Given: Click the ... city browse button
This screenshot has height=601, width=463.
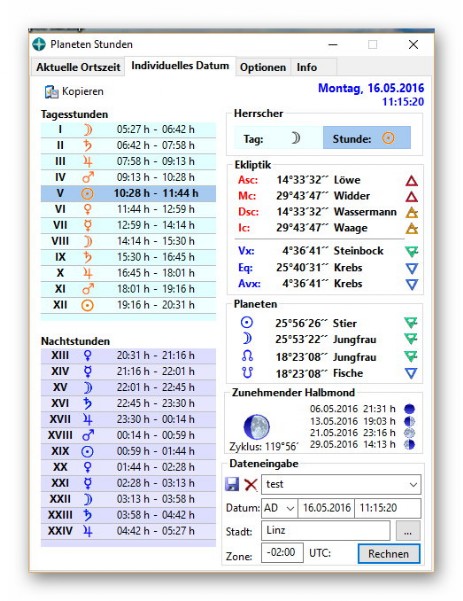Looking at the screenshot, I should [x=408, y=531].
